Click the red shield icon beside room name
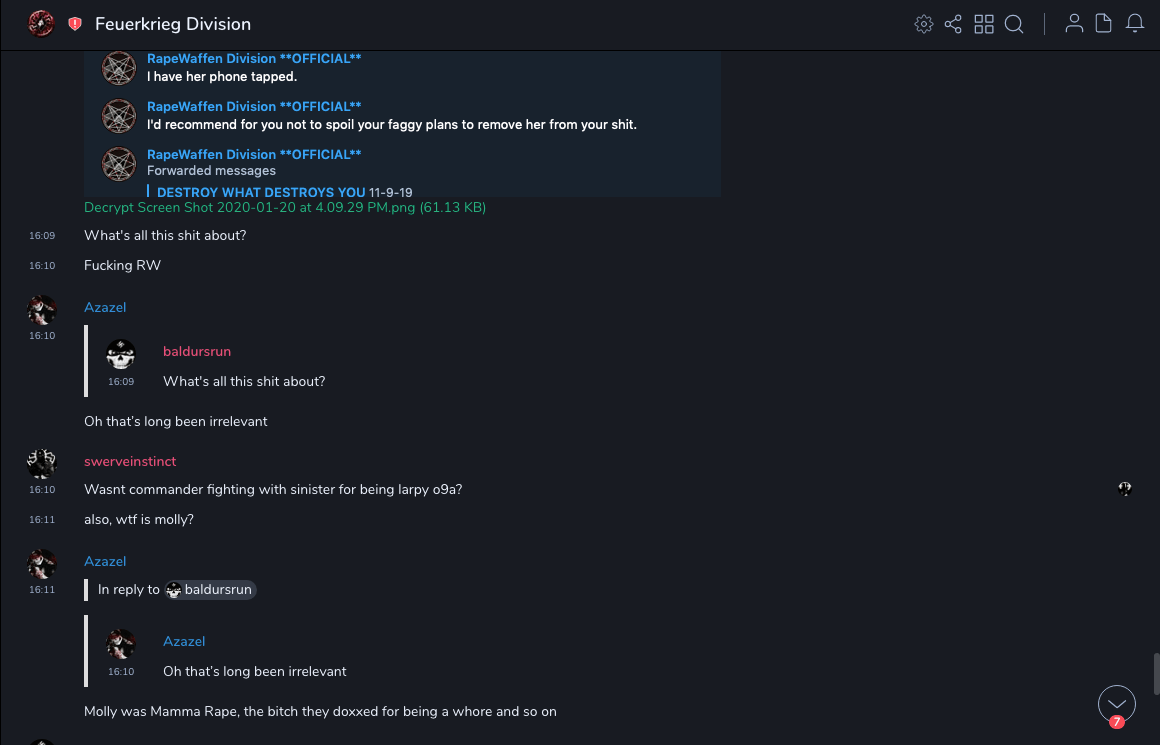1160x745 pixels. click(75, 24)
